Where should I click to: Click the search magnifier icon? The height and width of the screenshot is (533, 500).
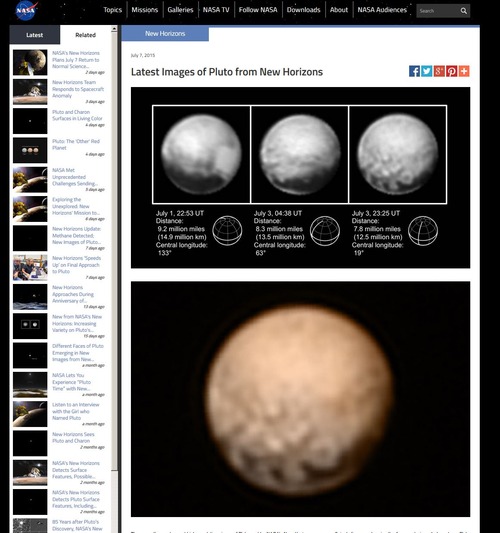pos(464,11)
